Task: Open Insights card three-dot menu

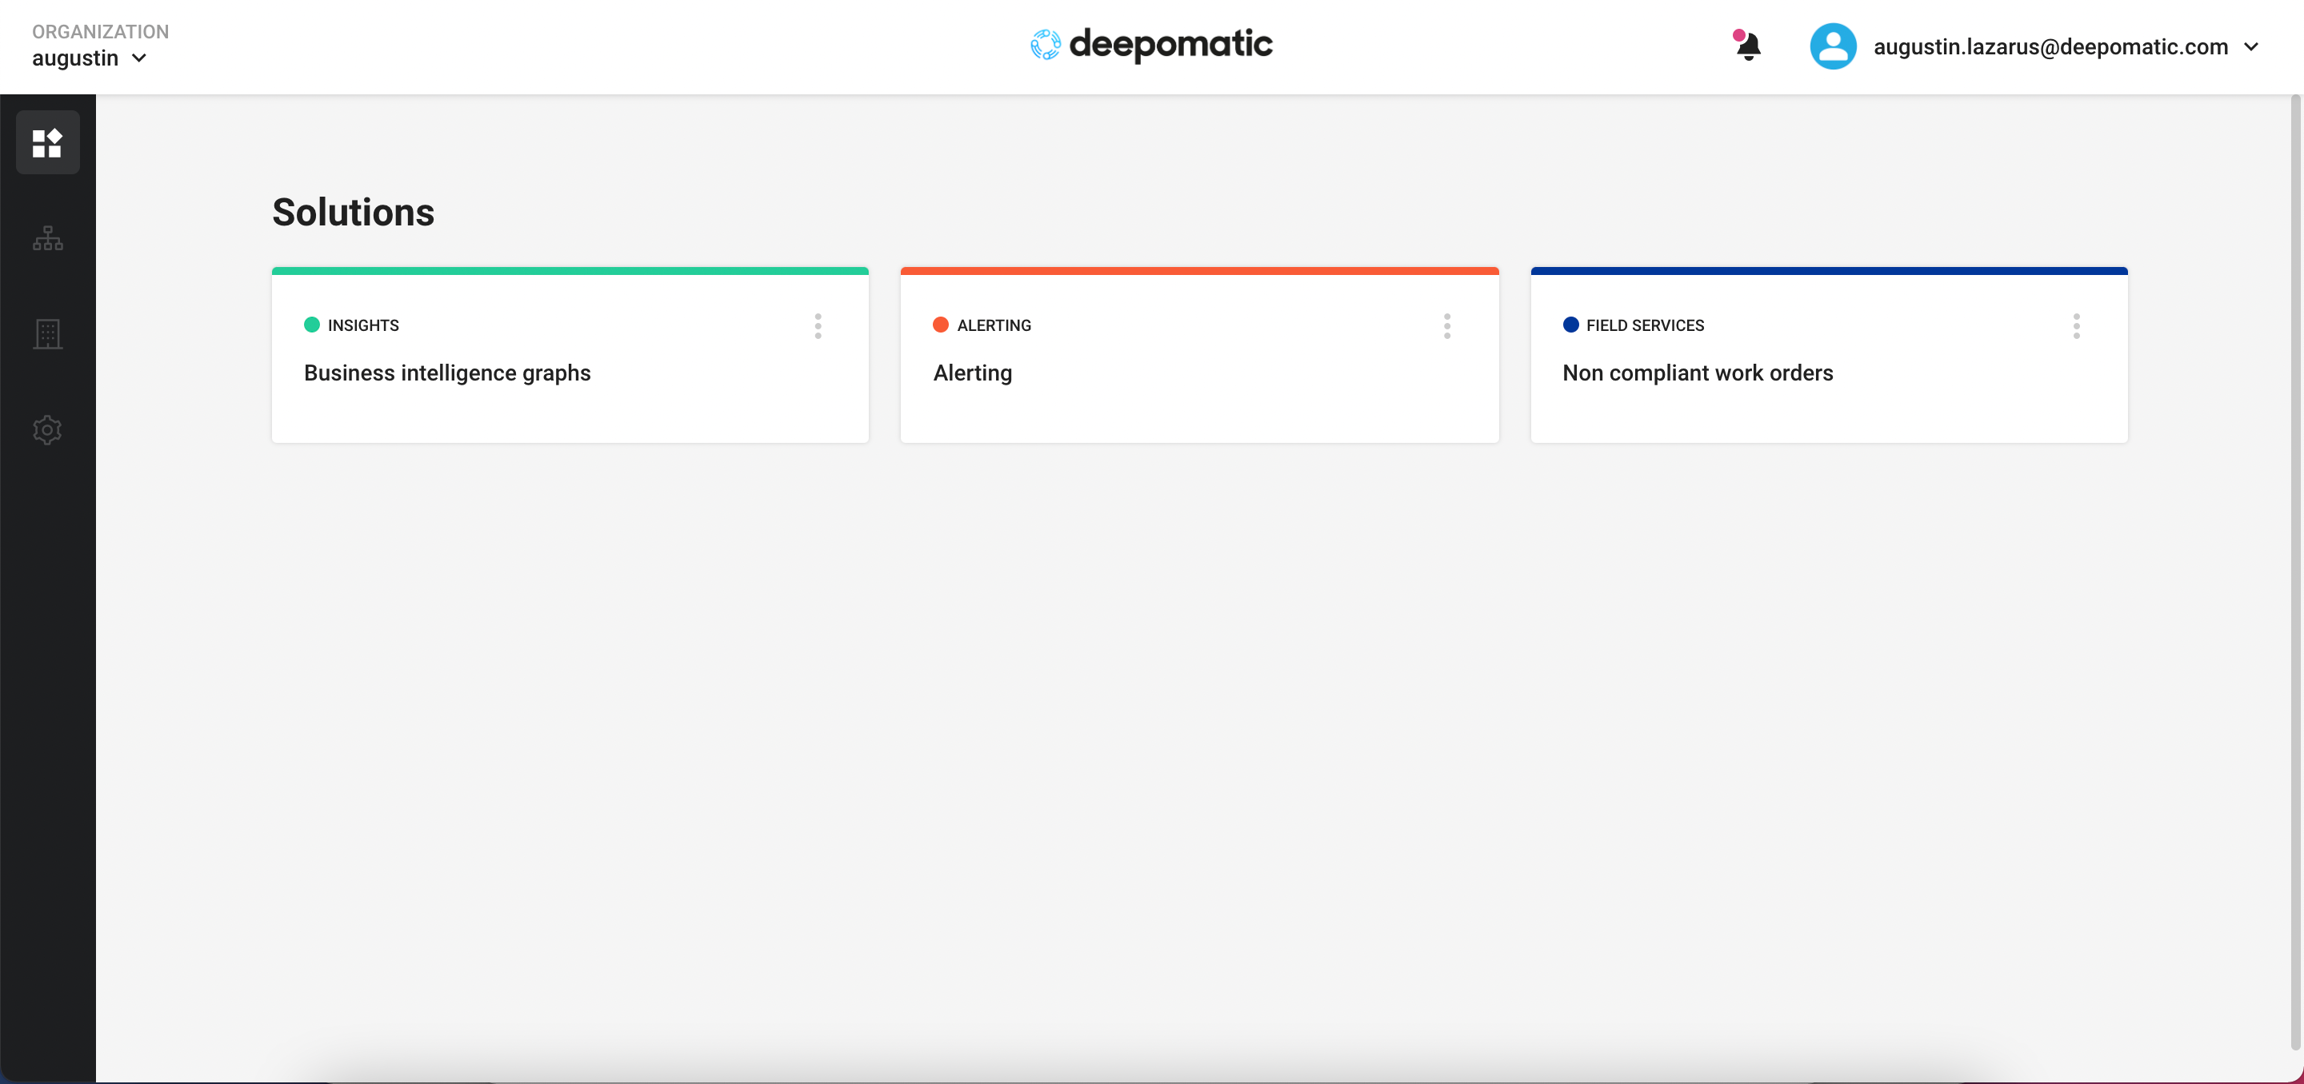Action: coord(818,326)
